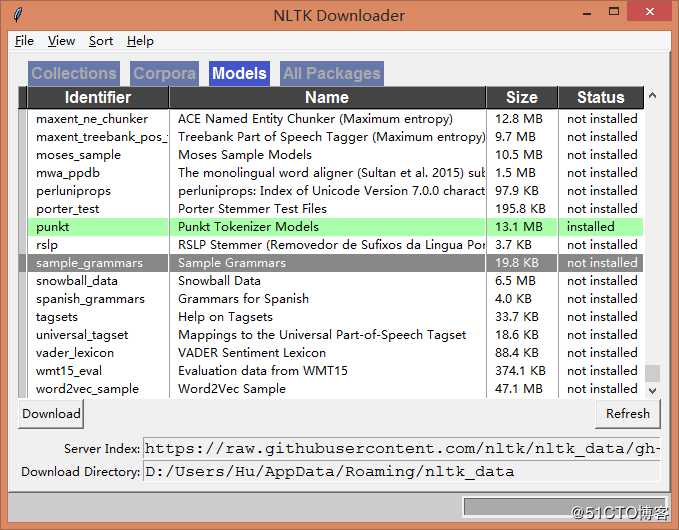Image resolution: width=679 pixels, height=530 pixels.
Task: Minimize the NLTK Downloader window
Action: tap(587, 12)
